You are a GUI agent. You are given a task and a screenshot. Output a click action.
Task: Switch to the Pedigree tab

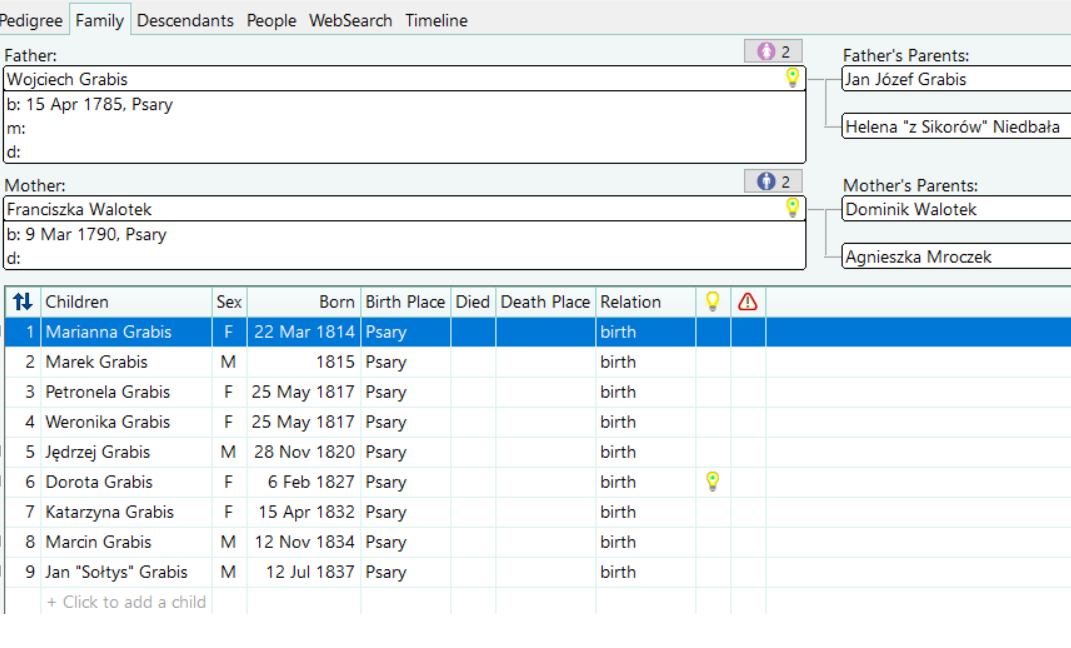31,20
